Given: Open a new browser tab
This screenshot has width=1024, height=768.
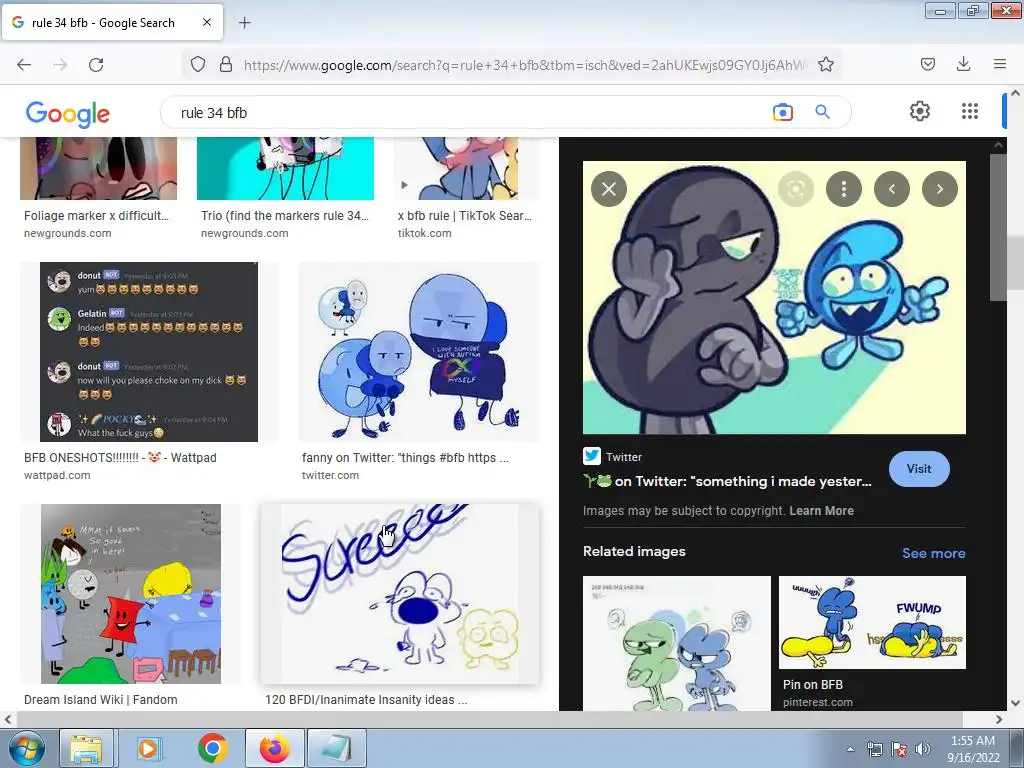Looking at the screenshot, I should [x=244, y=23].
